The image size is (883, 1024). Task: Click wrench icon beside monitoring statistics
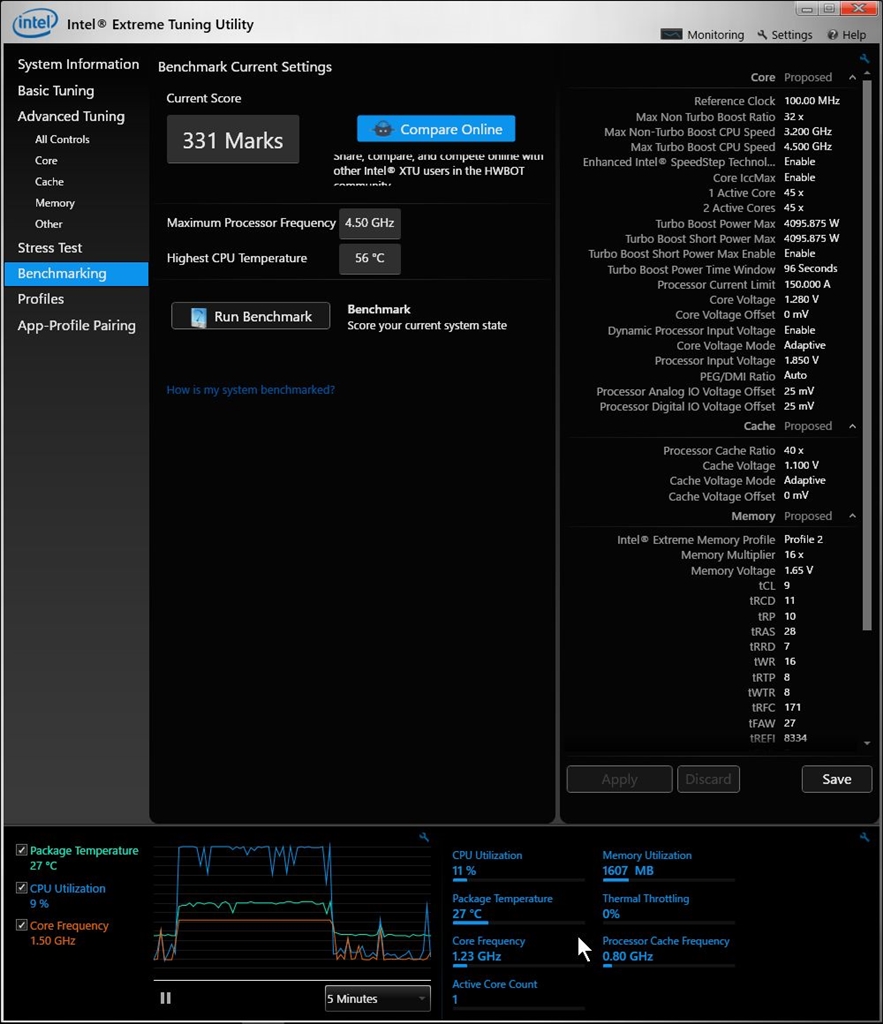(x=865, y=837)
